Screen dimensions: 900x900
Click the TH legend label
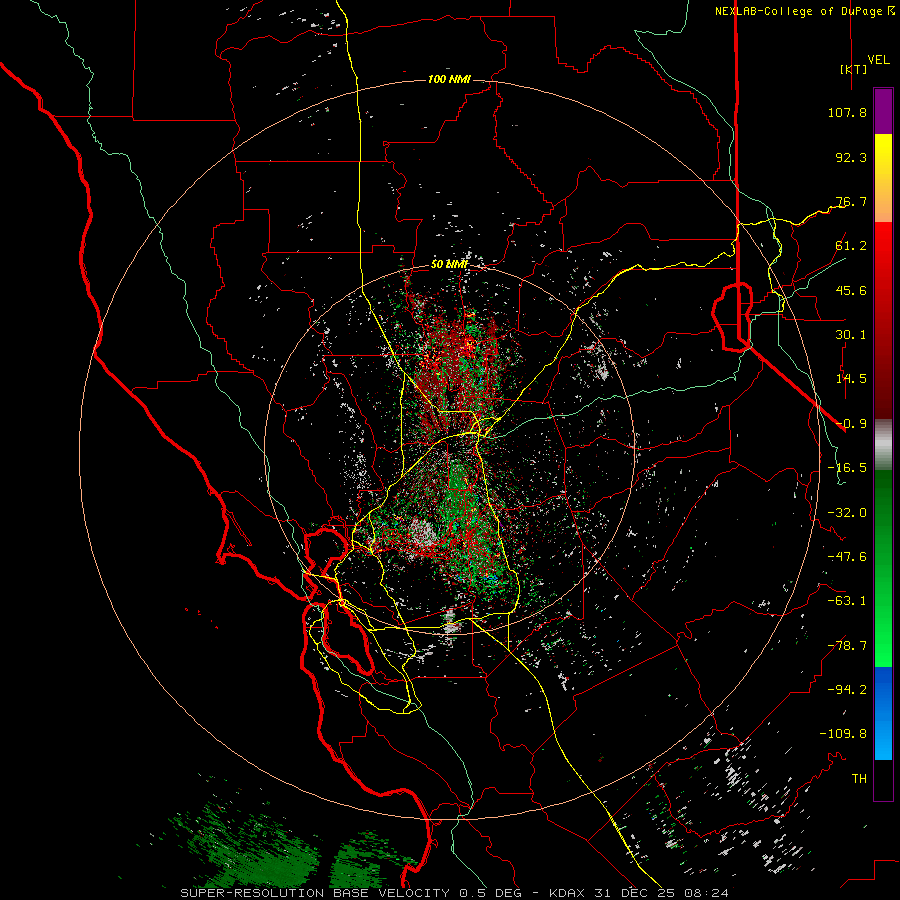[x=859, y=779]
